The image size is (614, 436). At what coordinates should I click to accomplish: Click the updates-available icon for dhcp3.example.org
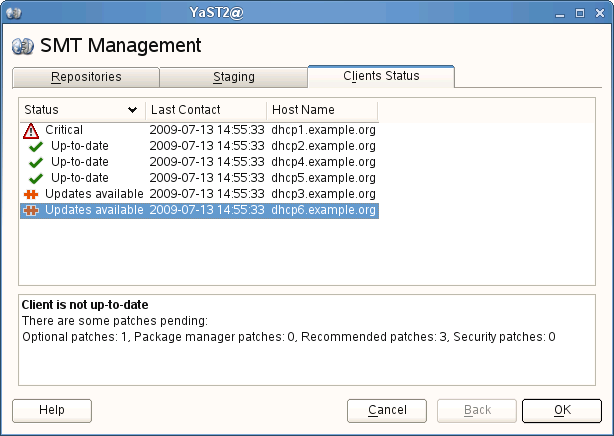[x=31, y=194]
